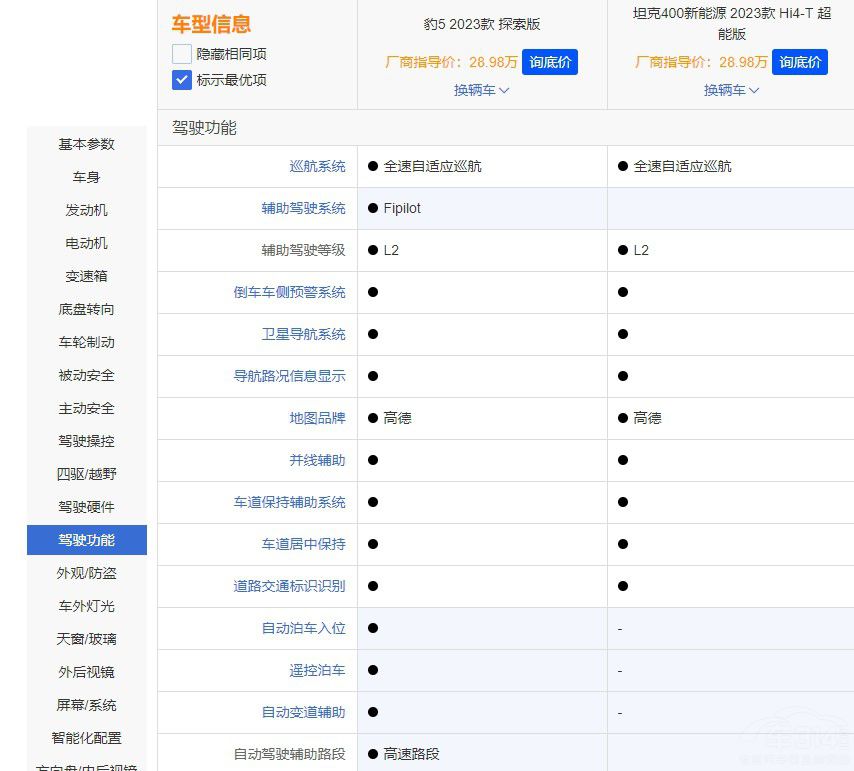This screenshot has height=771, width=854.
Task: Uncheck the 标示最优项 checkbox
Action: click(182, 80)
